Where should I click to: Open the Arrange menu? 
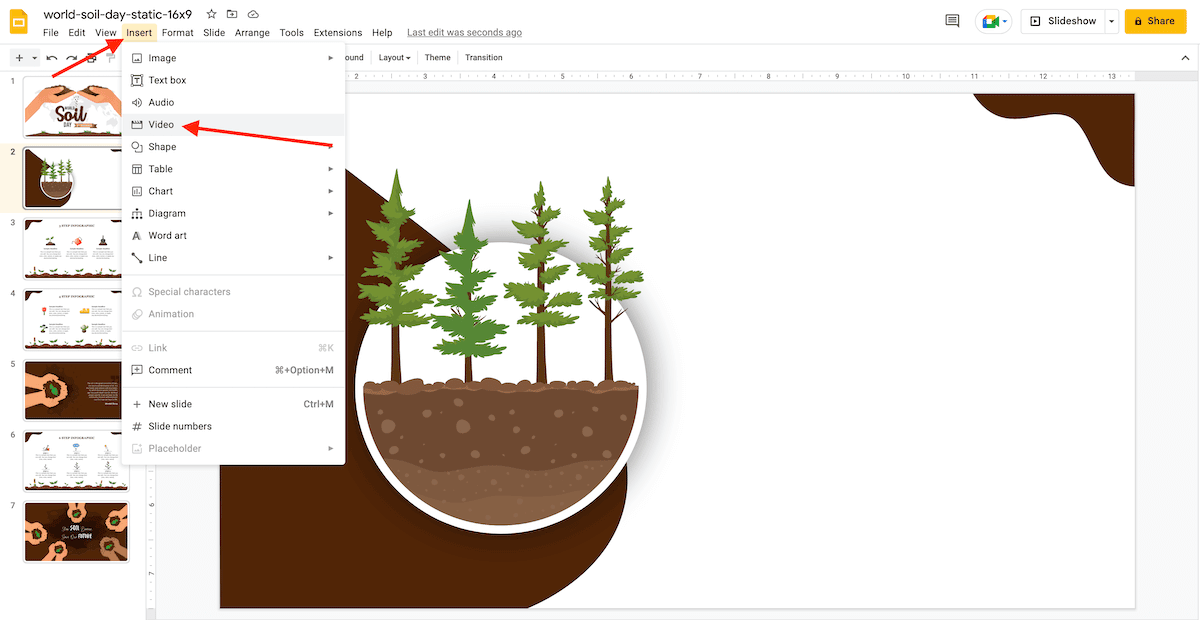coord(252,33)
